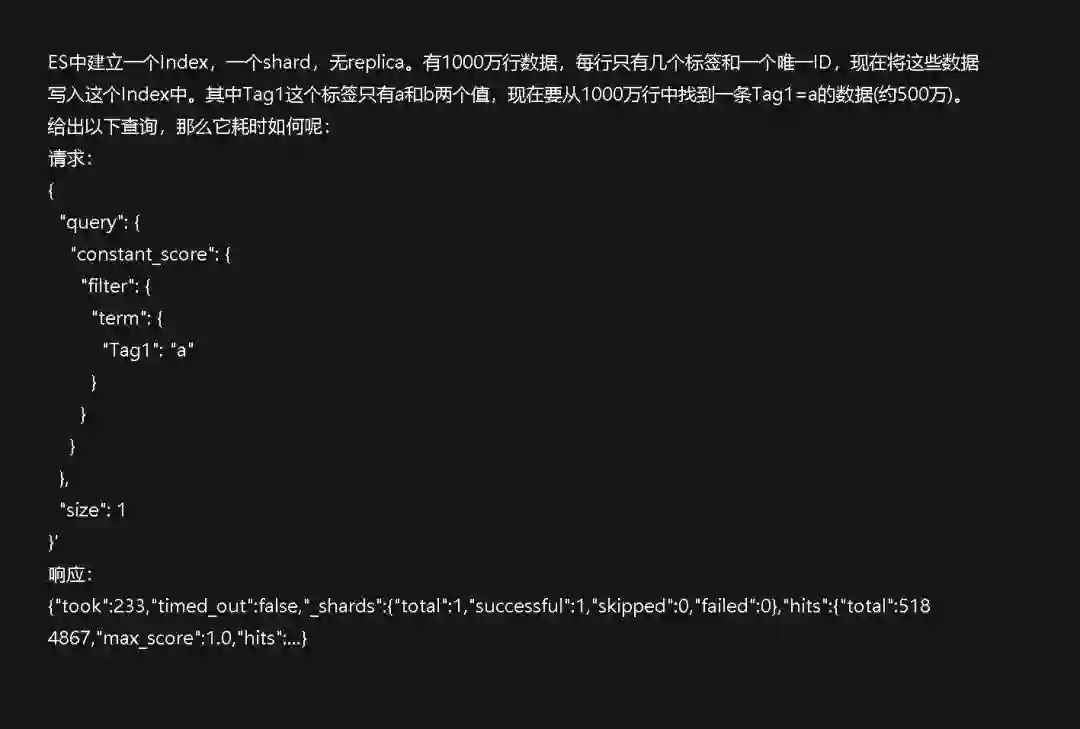Click the "constant_score" key
The width and height of the screenshot is (1080, 729).
(145, 254)
